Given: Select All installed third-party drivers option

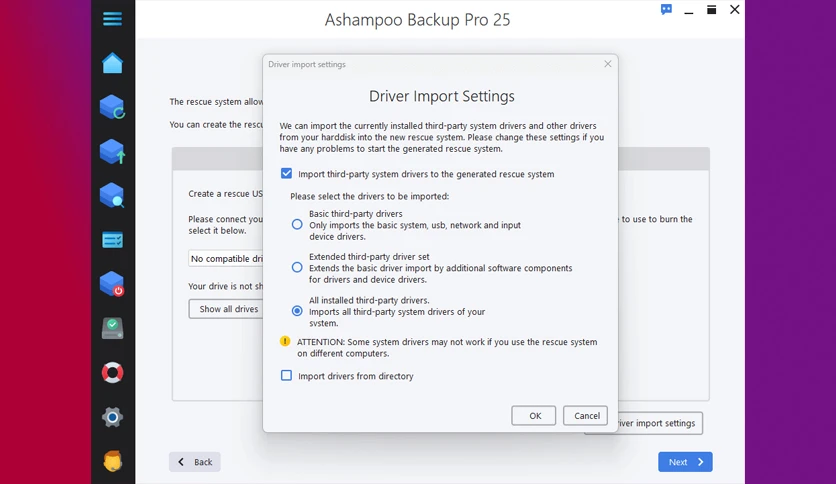Looking at the screenshot, I should (297, 311).
